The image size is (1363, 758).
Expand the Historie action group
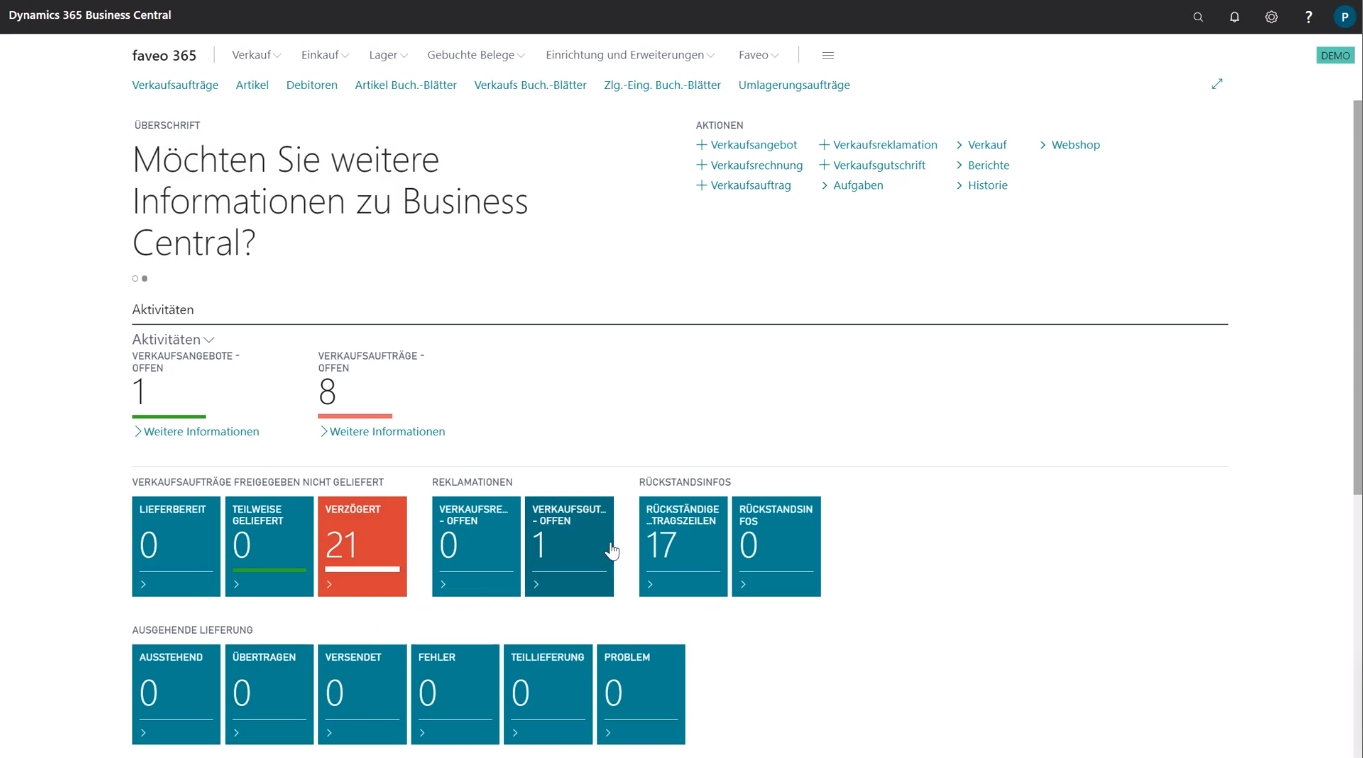(981, 185)
